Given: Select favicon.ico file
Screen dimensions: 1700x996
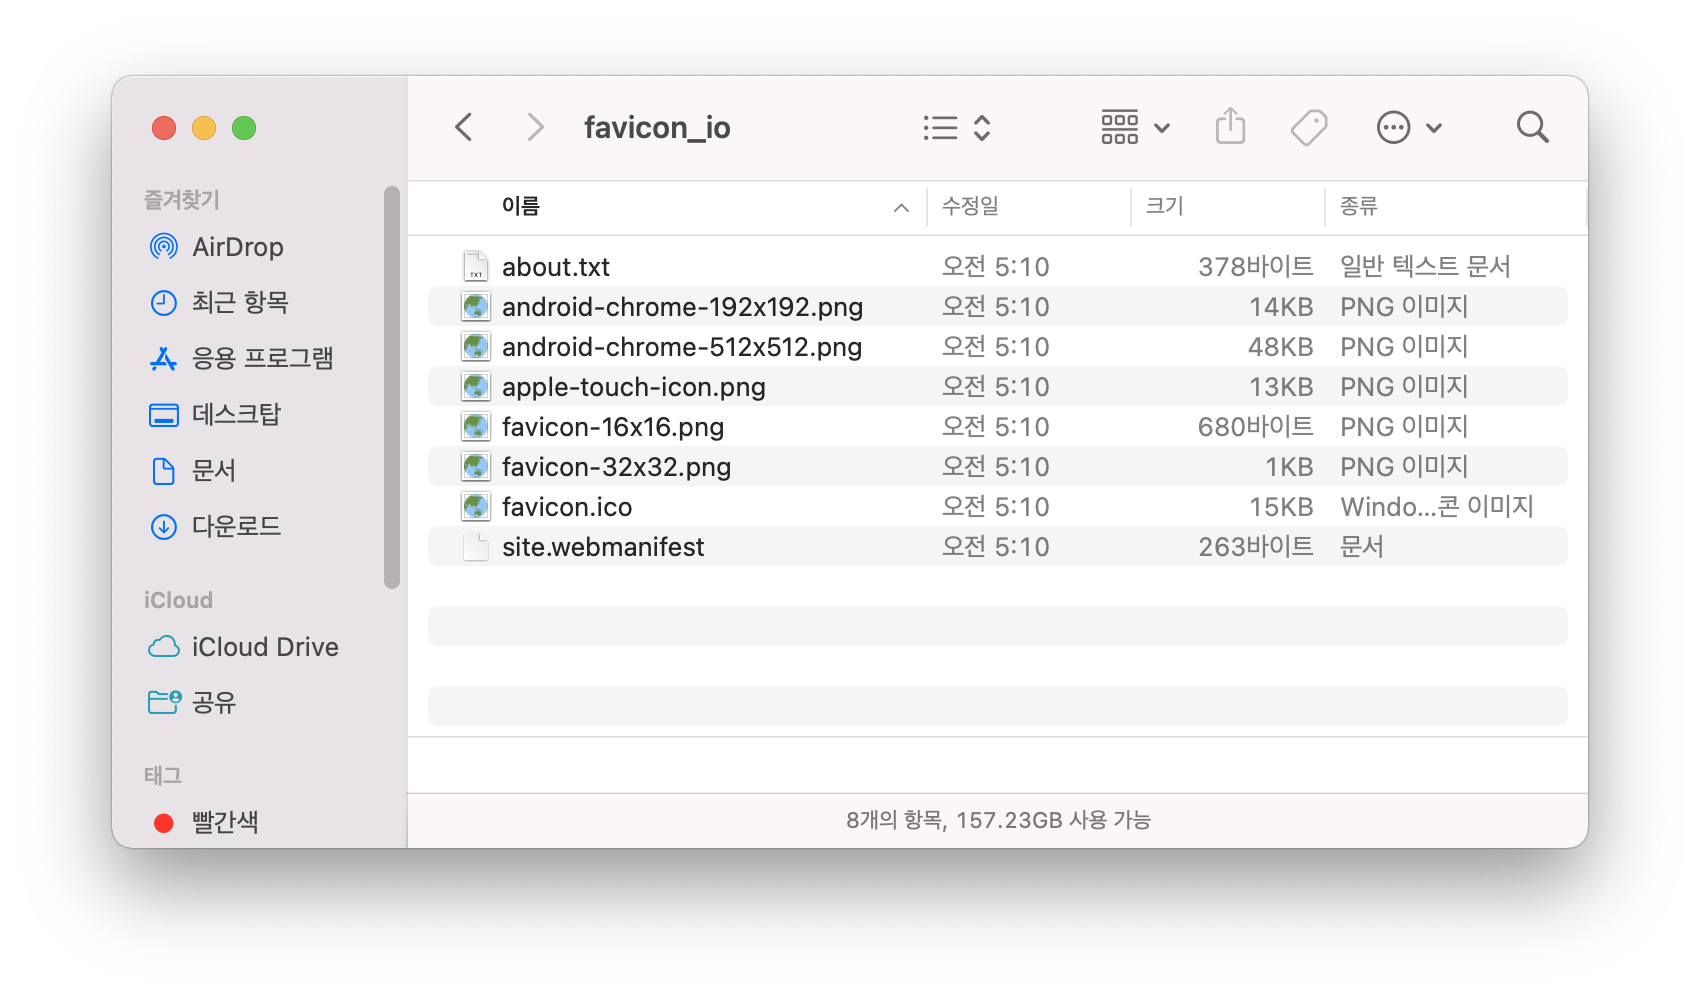Looking at the screenshot, I should [x=997, y=506].
